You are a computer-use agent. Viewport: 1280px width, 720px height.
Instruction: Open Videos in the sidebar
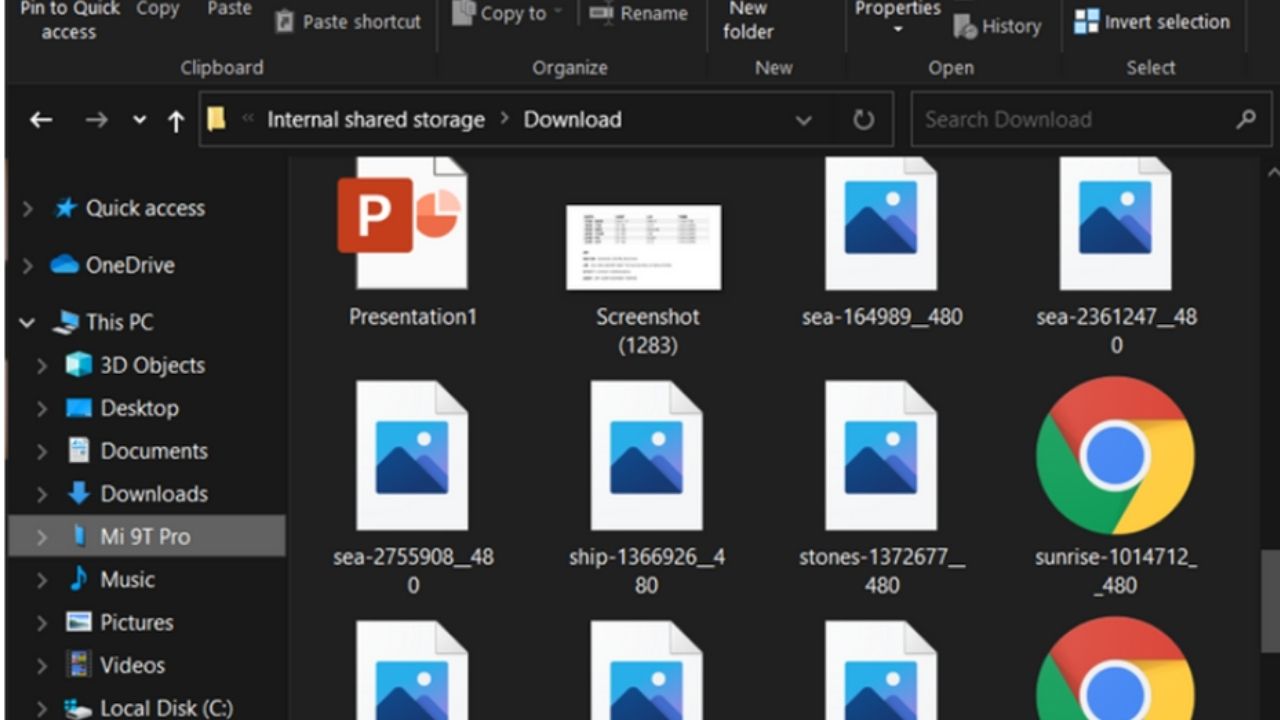click(115, 666)
